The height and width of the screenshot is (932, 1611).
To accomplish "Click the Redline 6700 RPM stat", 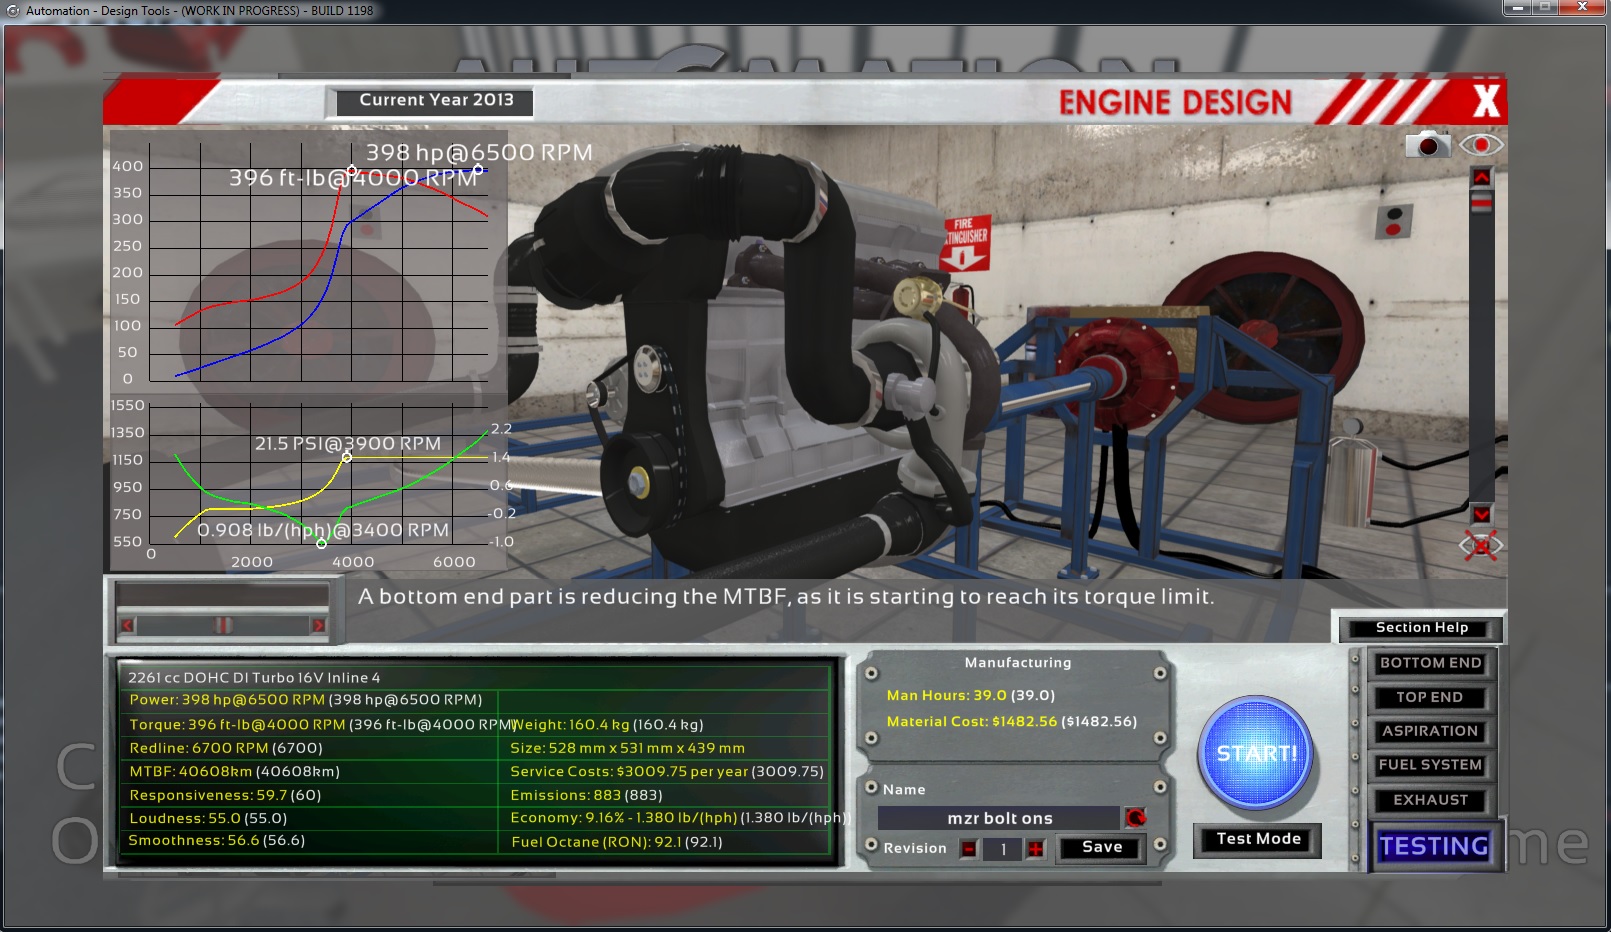I will coord(226,748).
